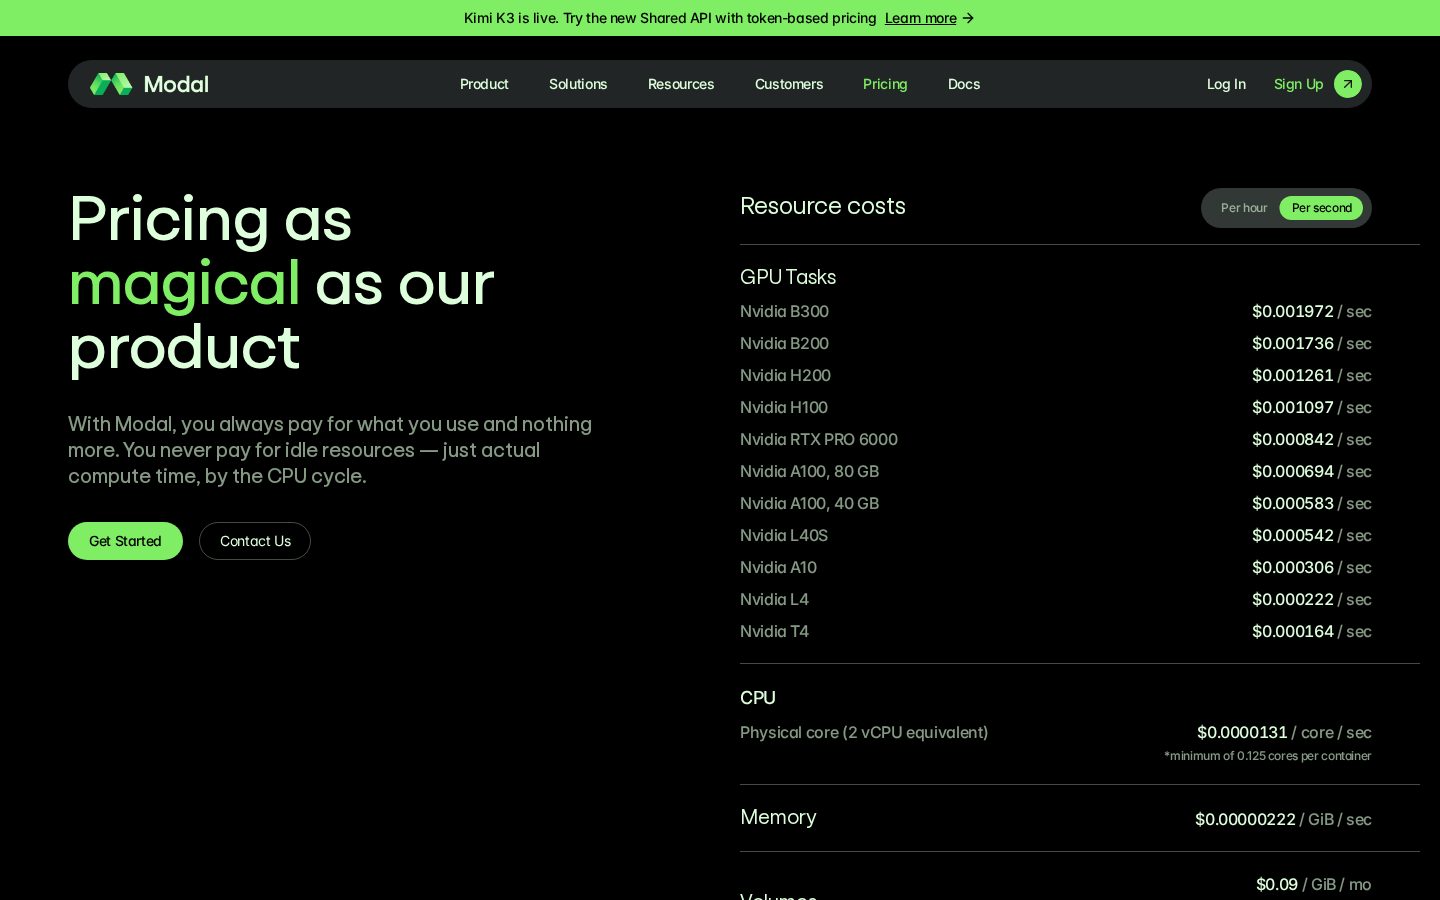
Task: Click the Modal wordmark text
Action: [x=176, y=84]
